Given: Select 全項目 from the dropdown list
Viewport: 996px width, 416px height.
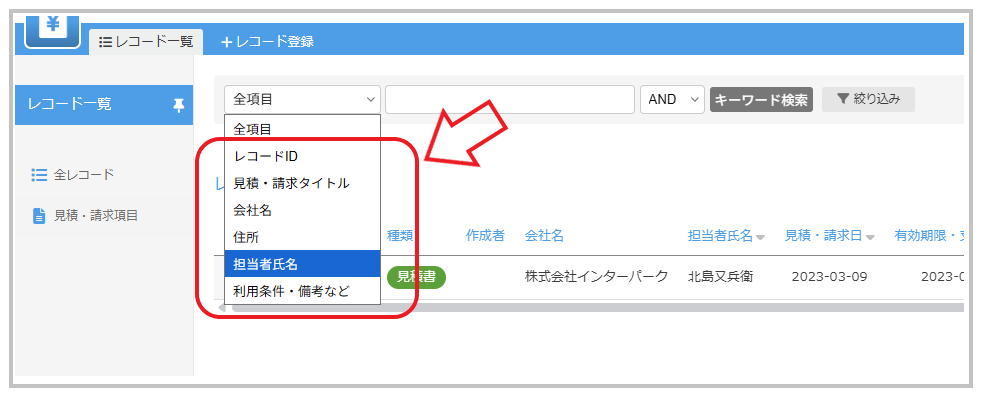Looking at the screenshot, I should click(253, 129).
